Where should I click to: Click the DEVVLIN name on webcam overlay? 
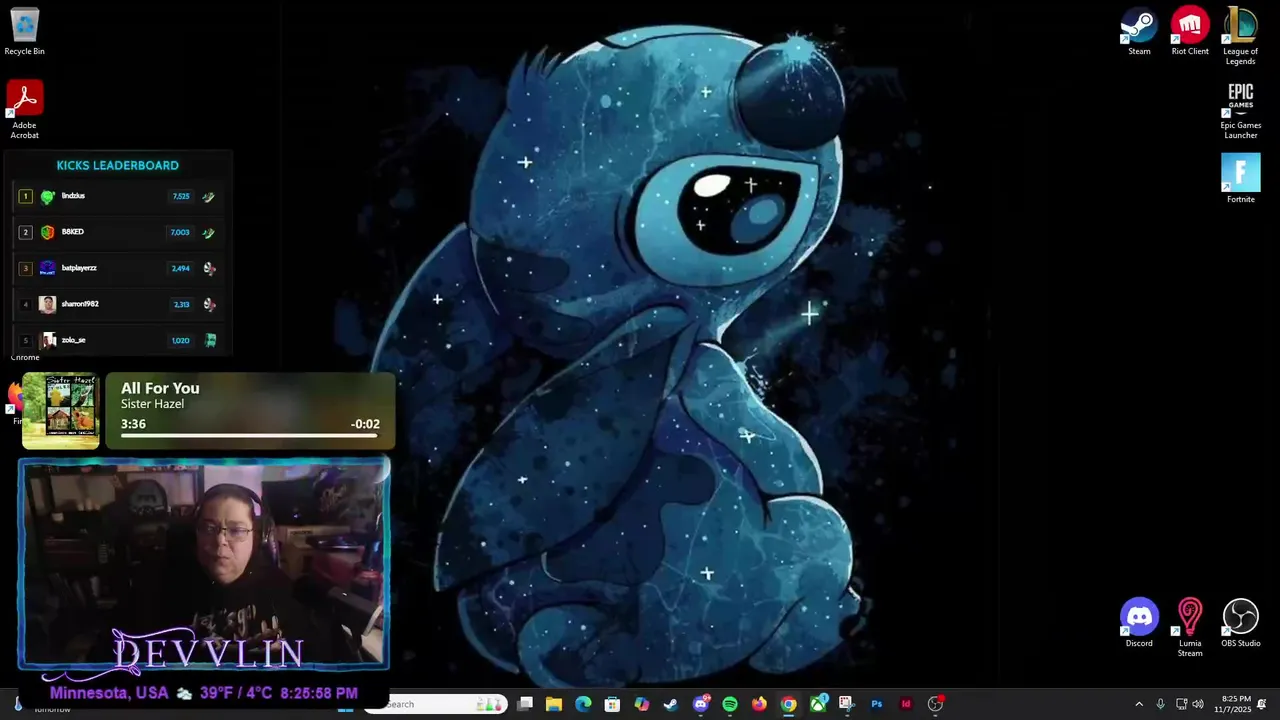pyautogui.click(x=208, y=653)
